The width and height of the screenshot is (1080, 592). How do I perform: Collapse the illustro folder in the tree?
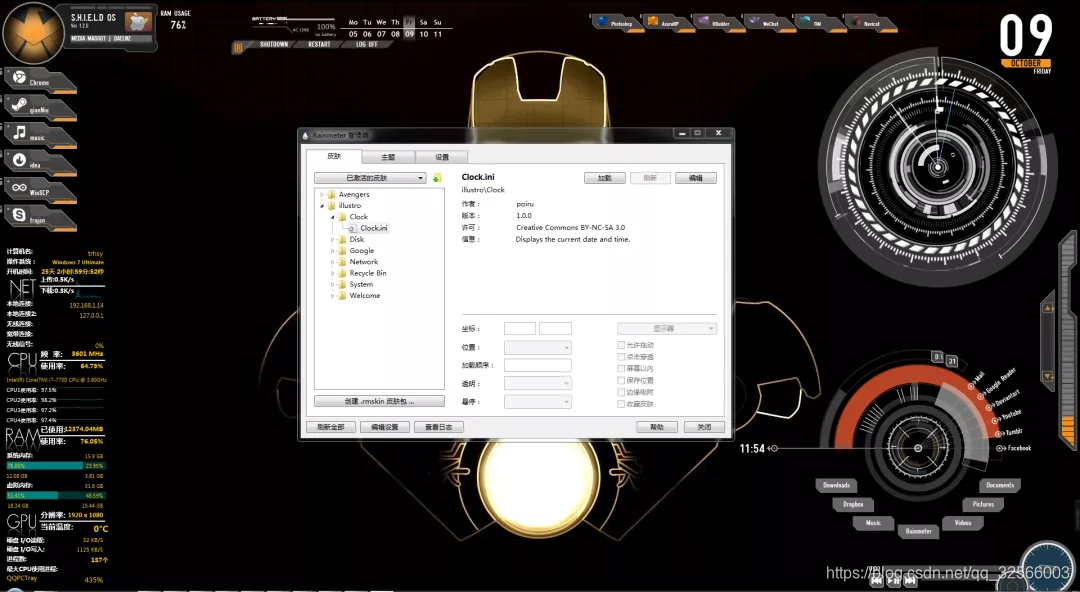(322, 205)
